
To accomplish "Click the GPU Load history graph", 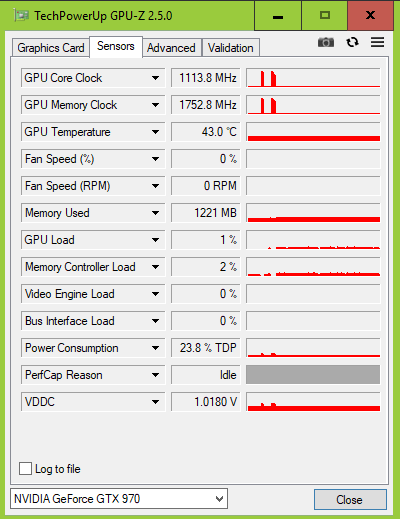I will pyautogui.click(x=313, y=240).
